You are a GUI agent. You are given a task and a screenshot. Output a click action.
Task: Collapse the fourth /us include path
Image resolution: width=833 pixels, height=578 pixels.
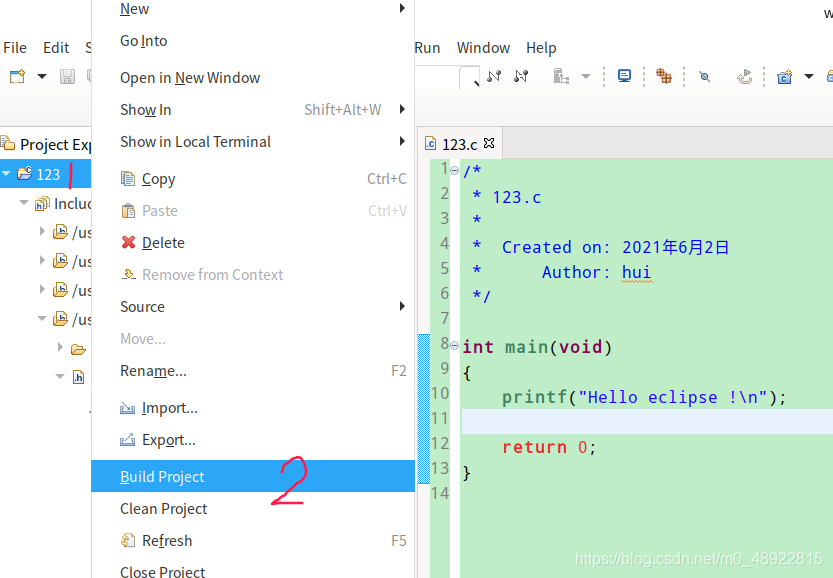[x=42, y=319]
